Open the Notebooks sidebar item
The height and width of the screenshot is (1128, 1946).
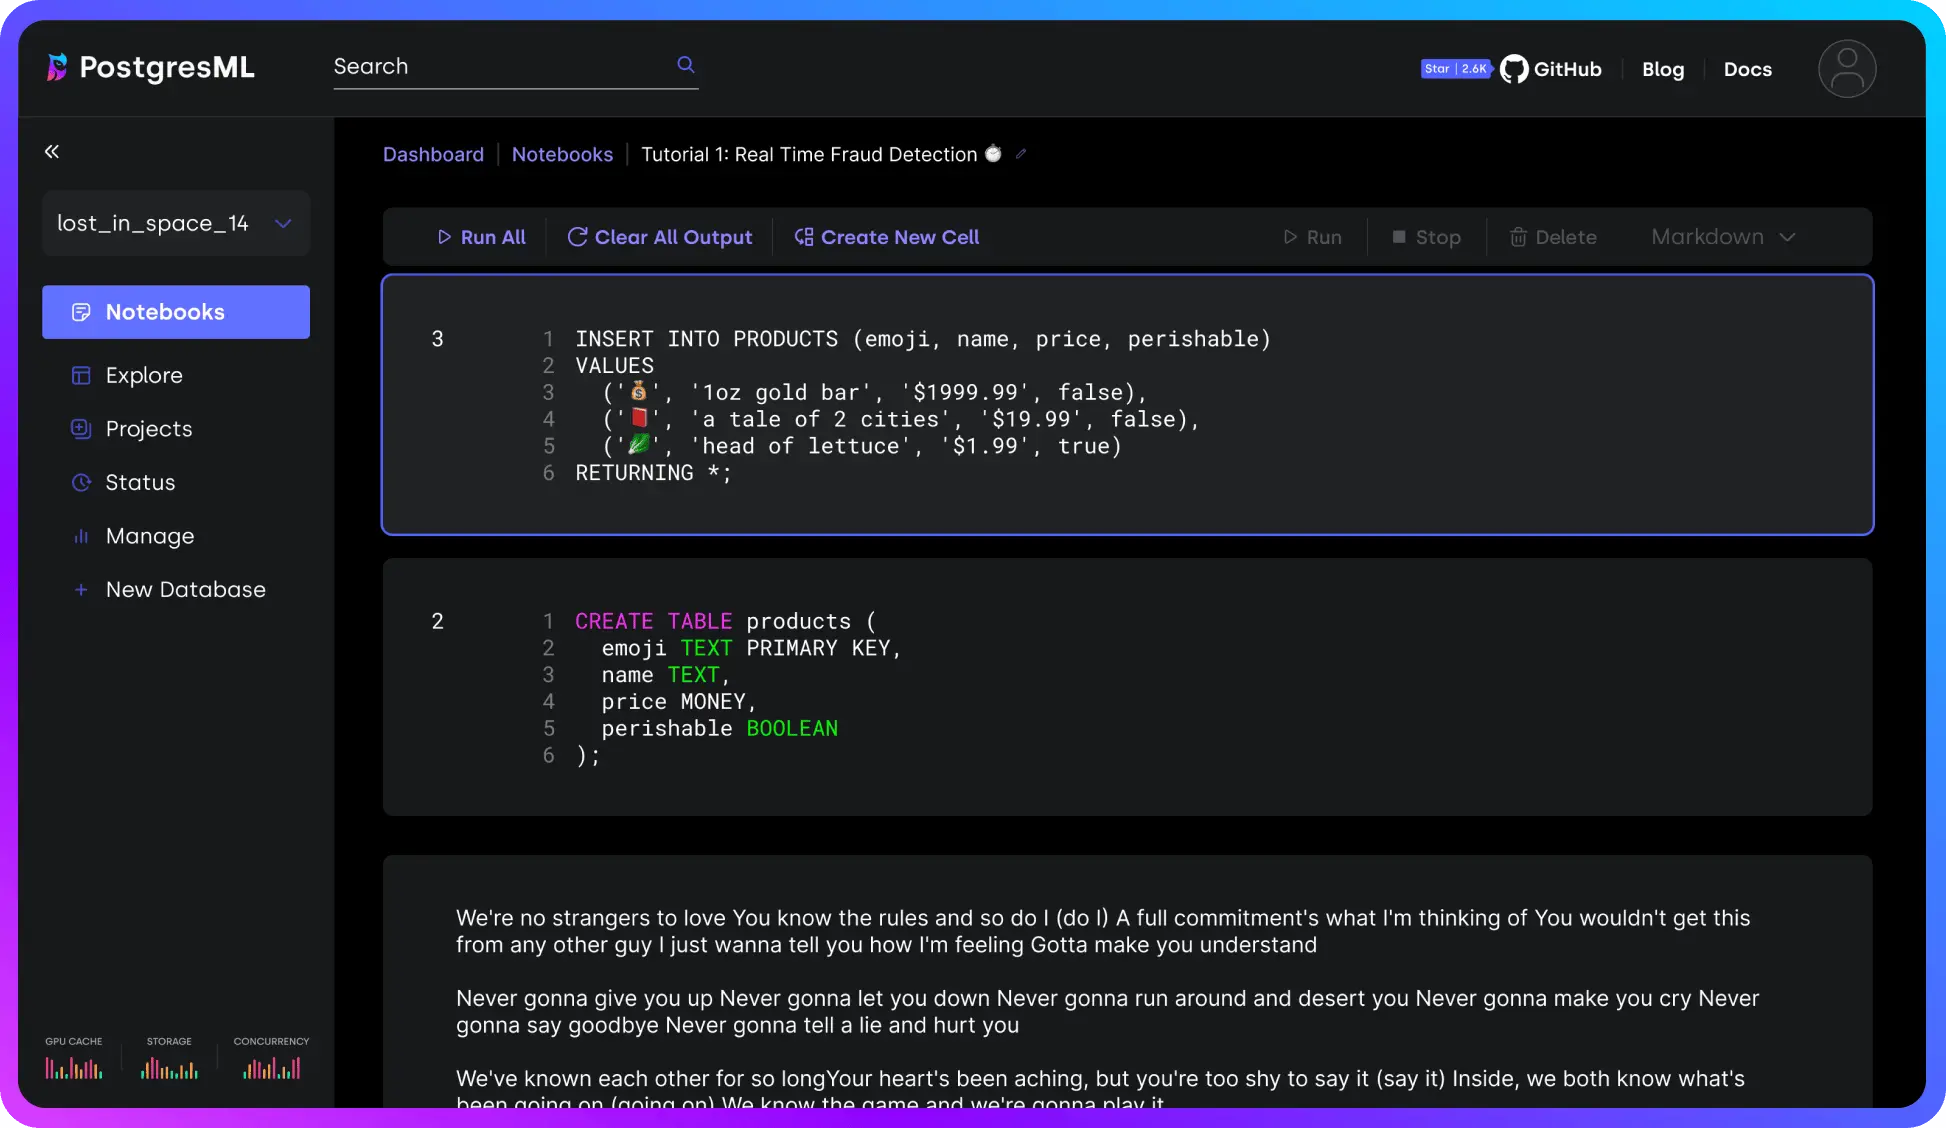[176, 312]
